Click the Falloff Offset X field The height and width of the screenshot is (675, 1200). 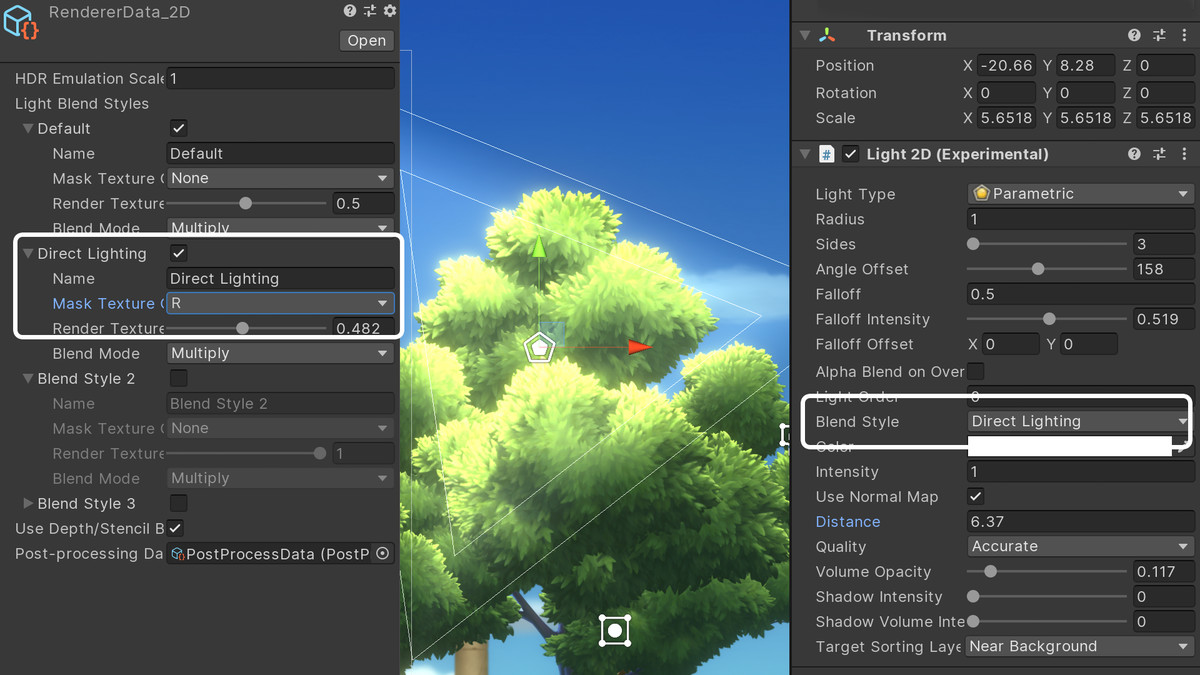1010,344
